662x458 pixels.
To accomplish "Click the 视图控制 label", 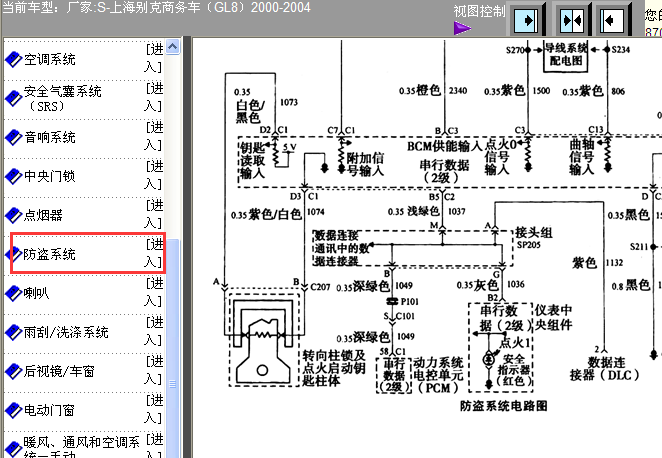I will (479, 11).
